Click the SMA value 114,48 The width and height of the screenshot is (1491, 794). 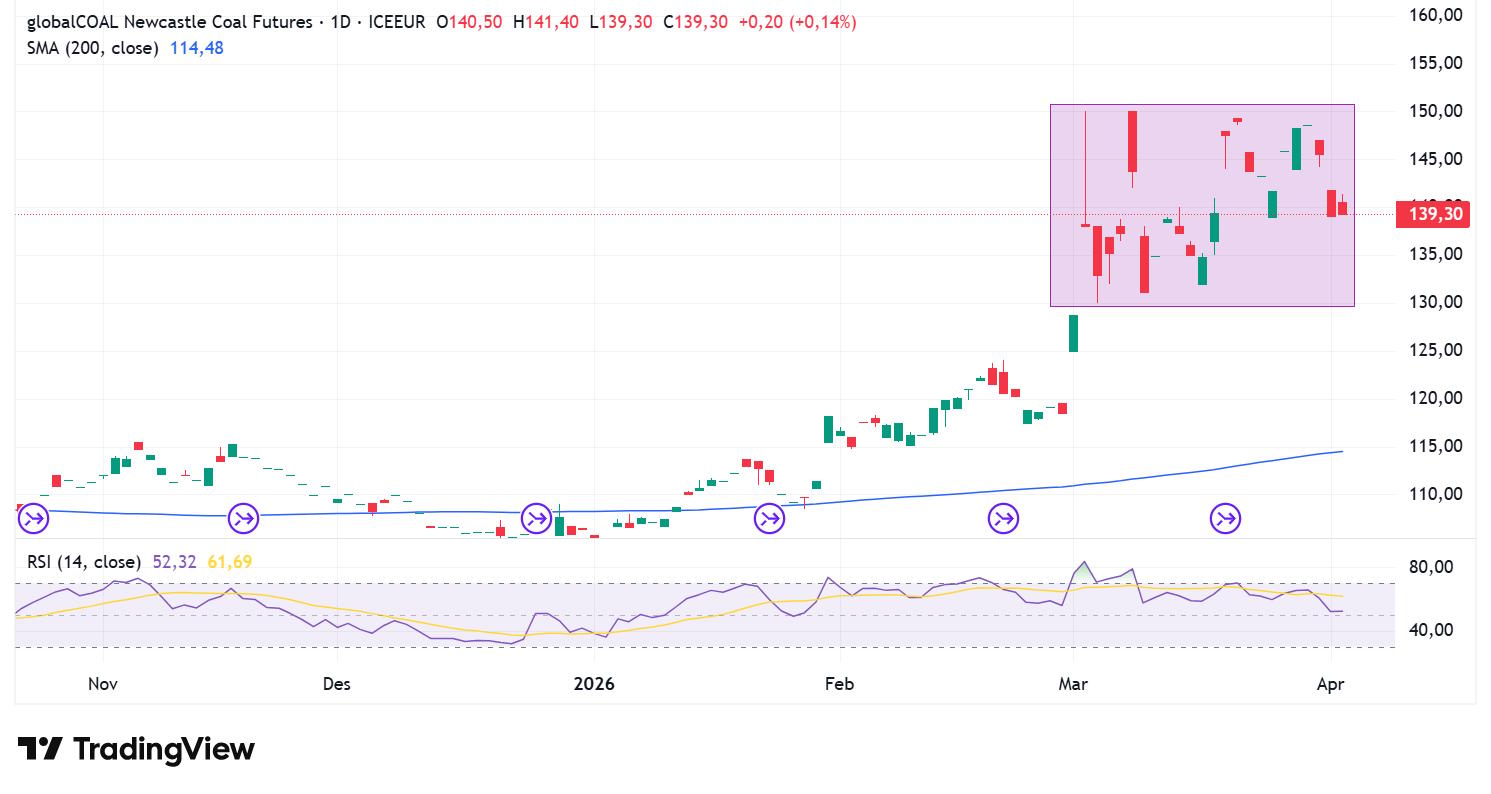(x=196, y=48)
